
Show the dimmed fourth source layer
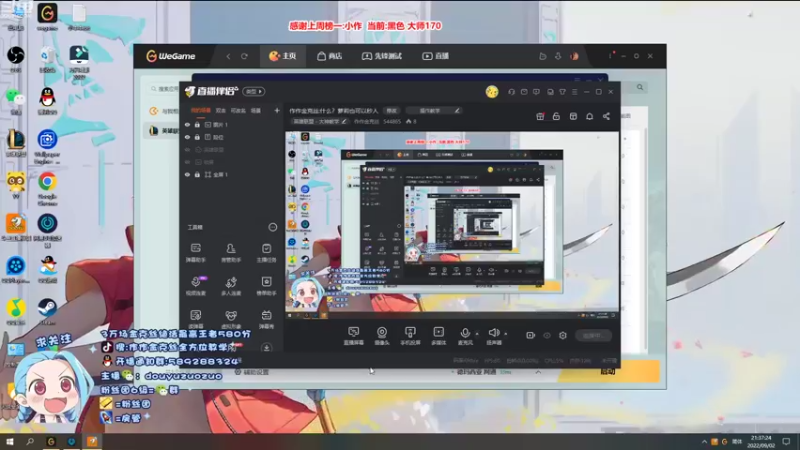point(187,162)
